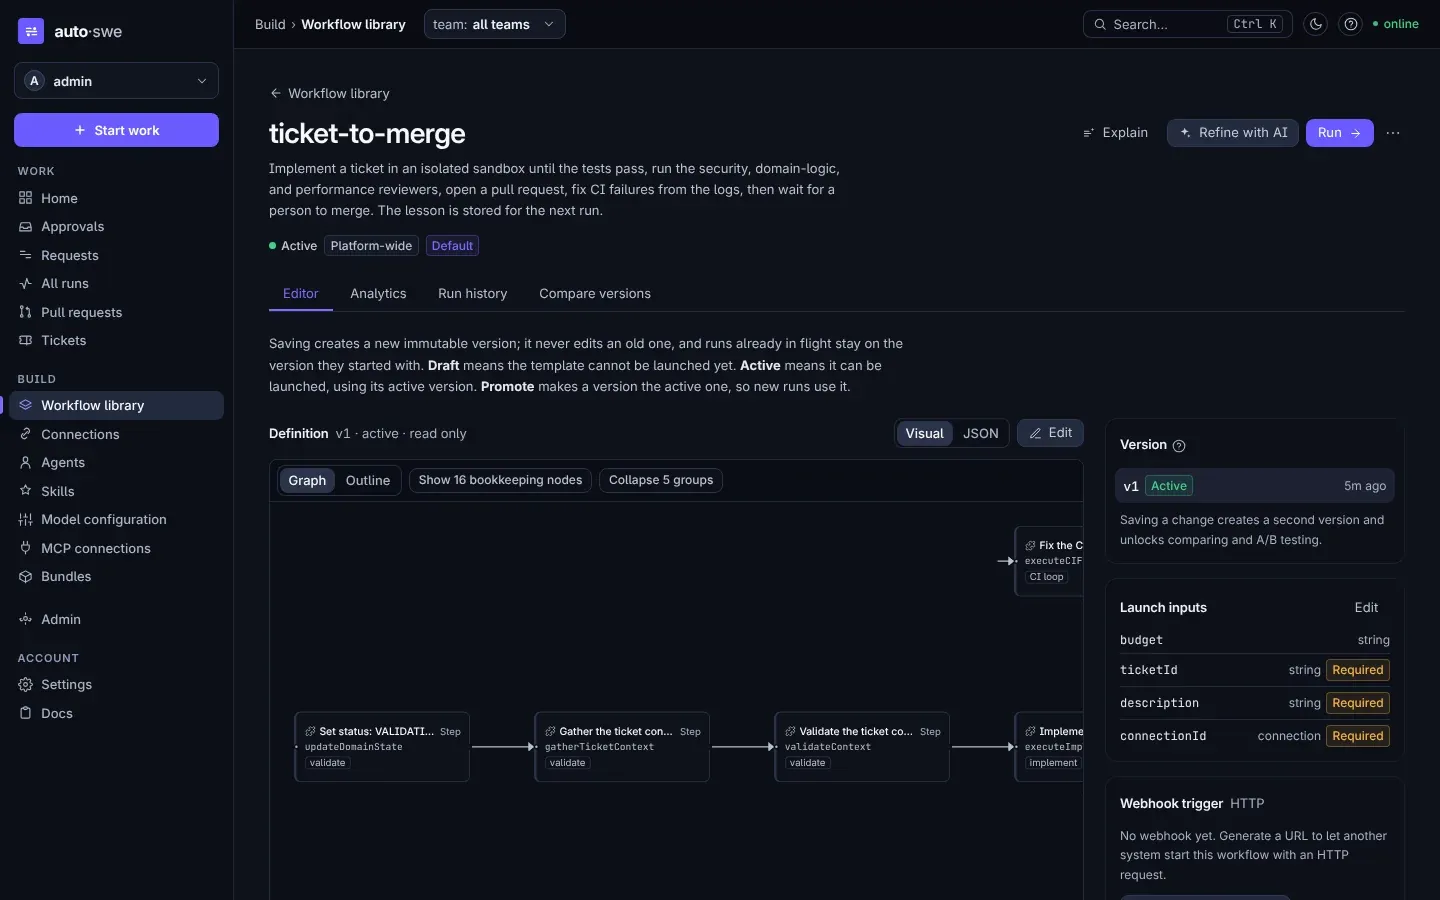Image resolution: width=1440 pixels, height=900 pixels.
Task: Click back arrow to Workflow library
Action: (275, 93)
